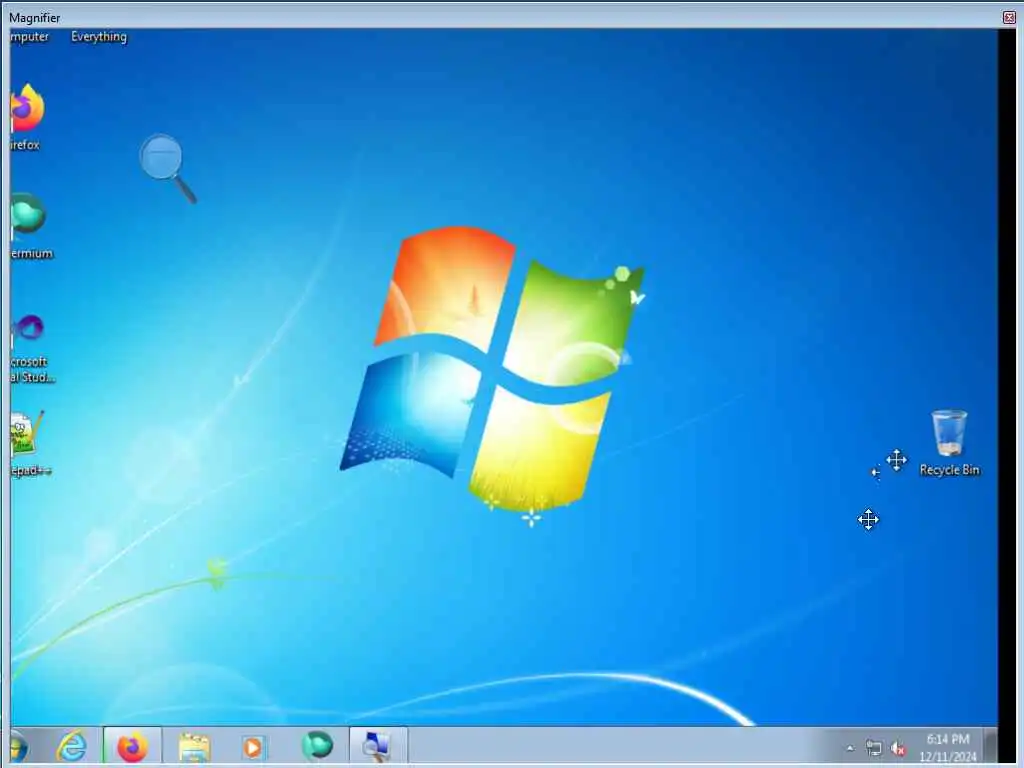Screen dimensions: 1024x768
Task: Launch Internet Explorer from the taskbar
Action: click(x=71, y=746)
